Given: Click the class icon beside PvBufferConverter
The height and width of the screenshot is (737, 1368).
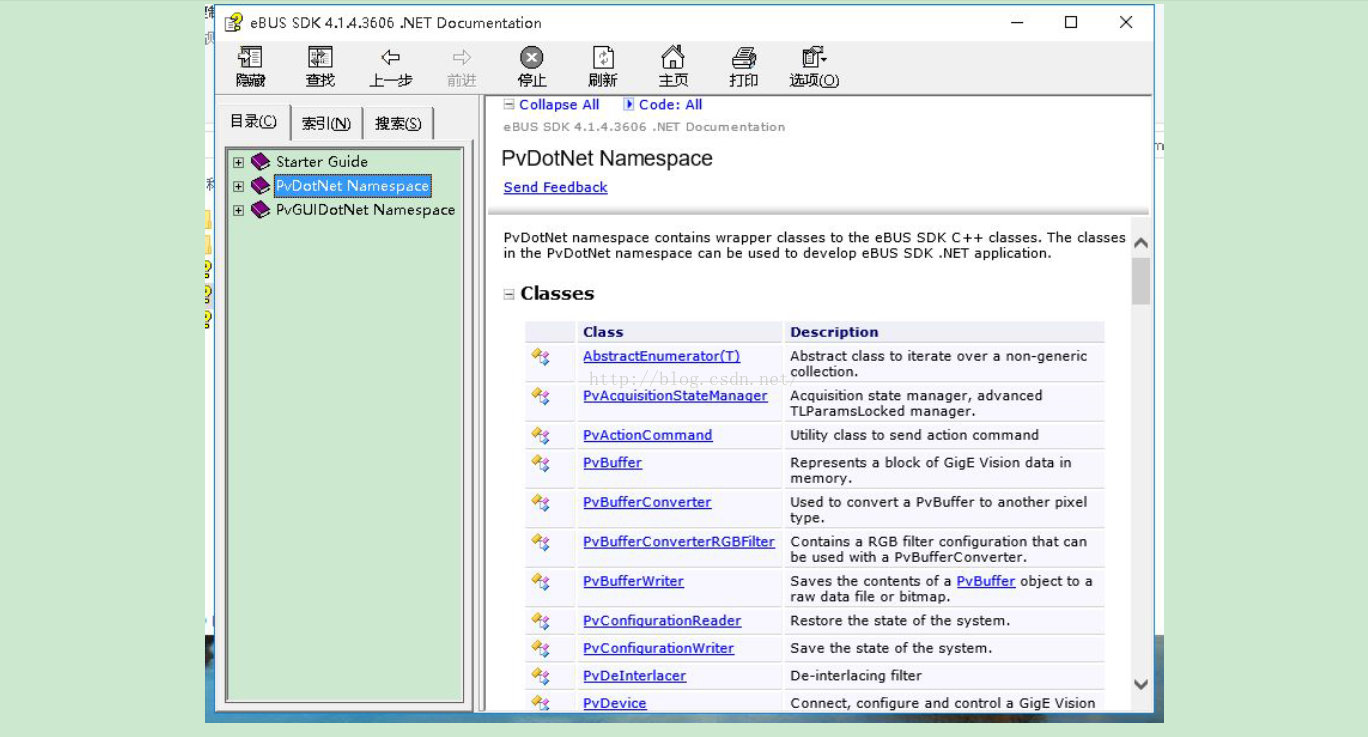Looking at the screenshot, I should coord(541,502).
